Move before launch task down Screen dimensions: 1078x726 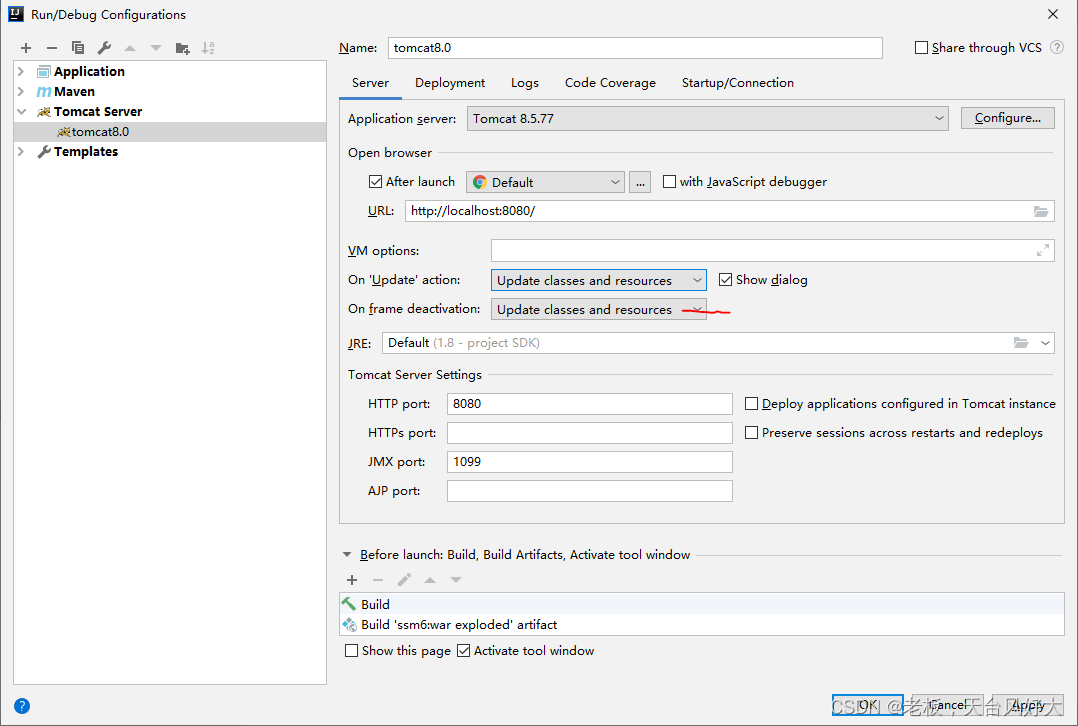tap(456, 580)
